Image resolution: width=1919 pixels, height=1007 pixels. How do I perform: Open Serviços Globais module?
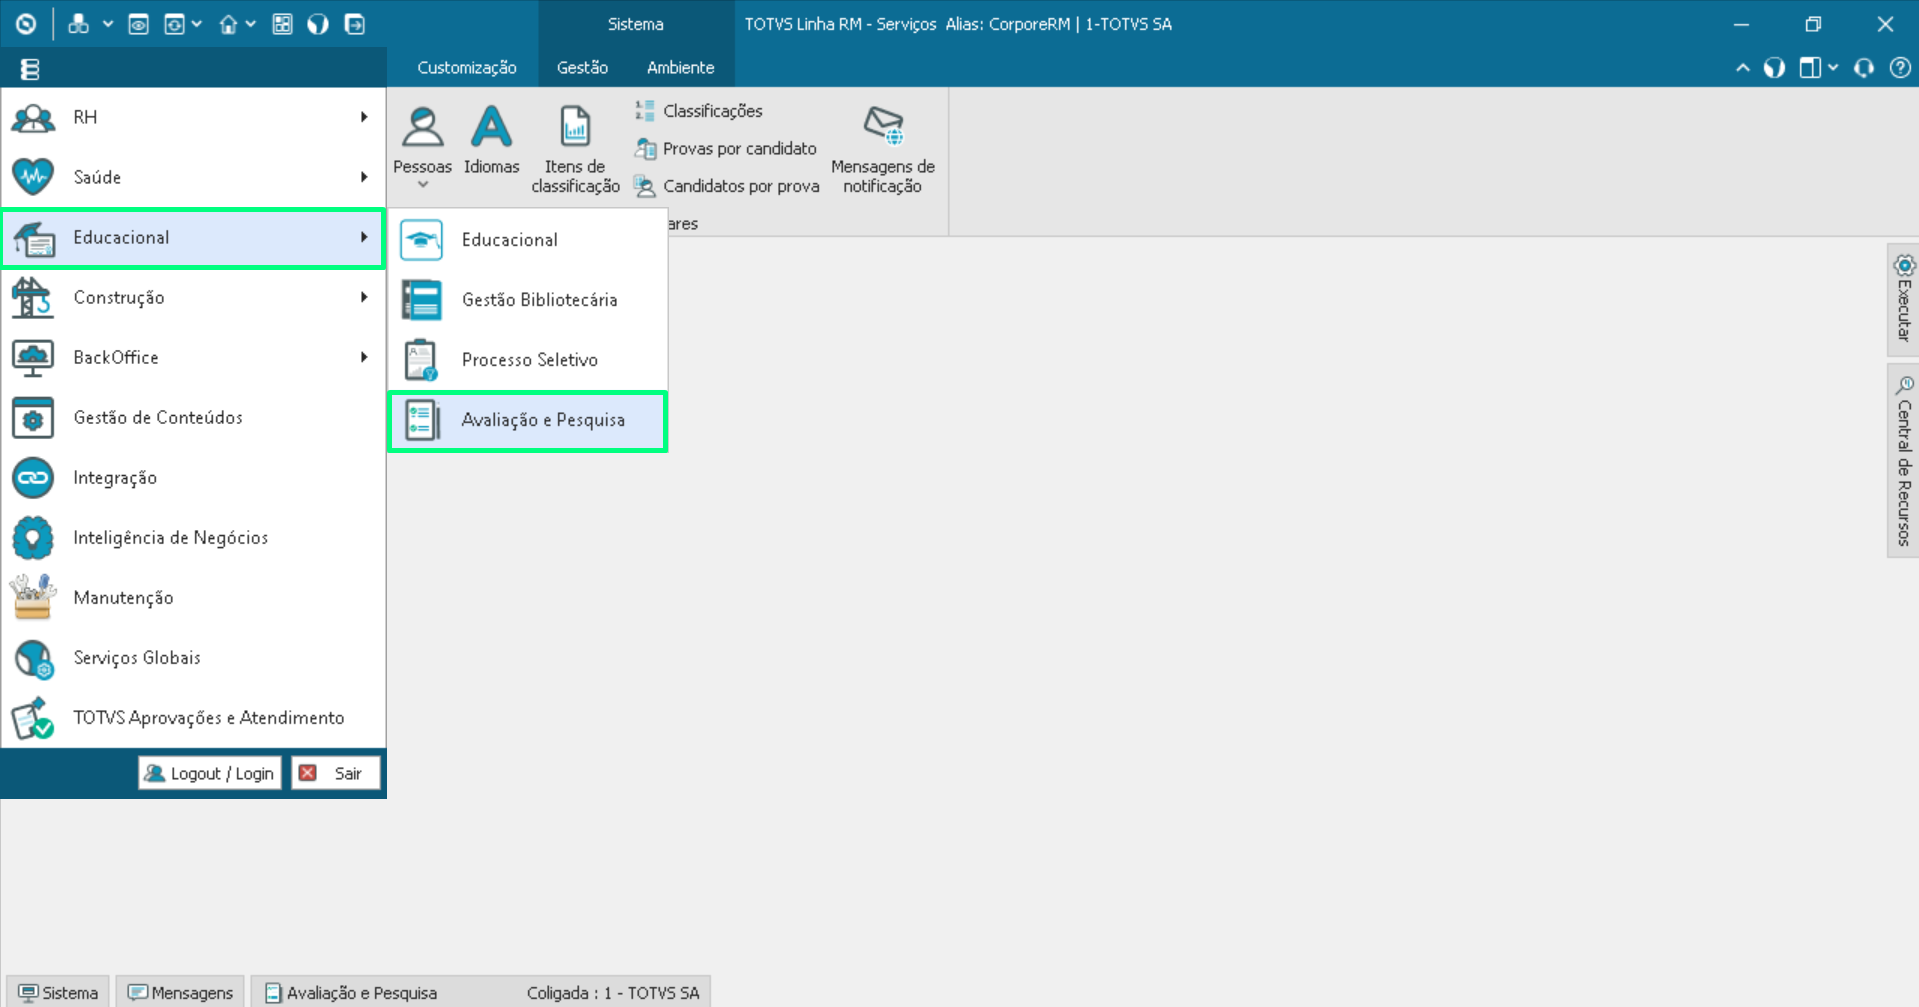pyautogui.click(x=193, y=657)
